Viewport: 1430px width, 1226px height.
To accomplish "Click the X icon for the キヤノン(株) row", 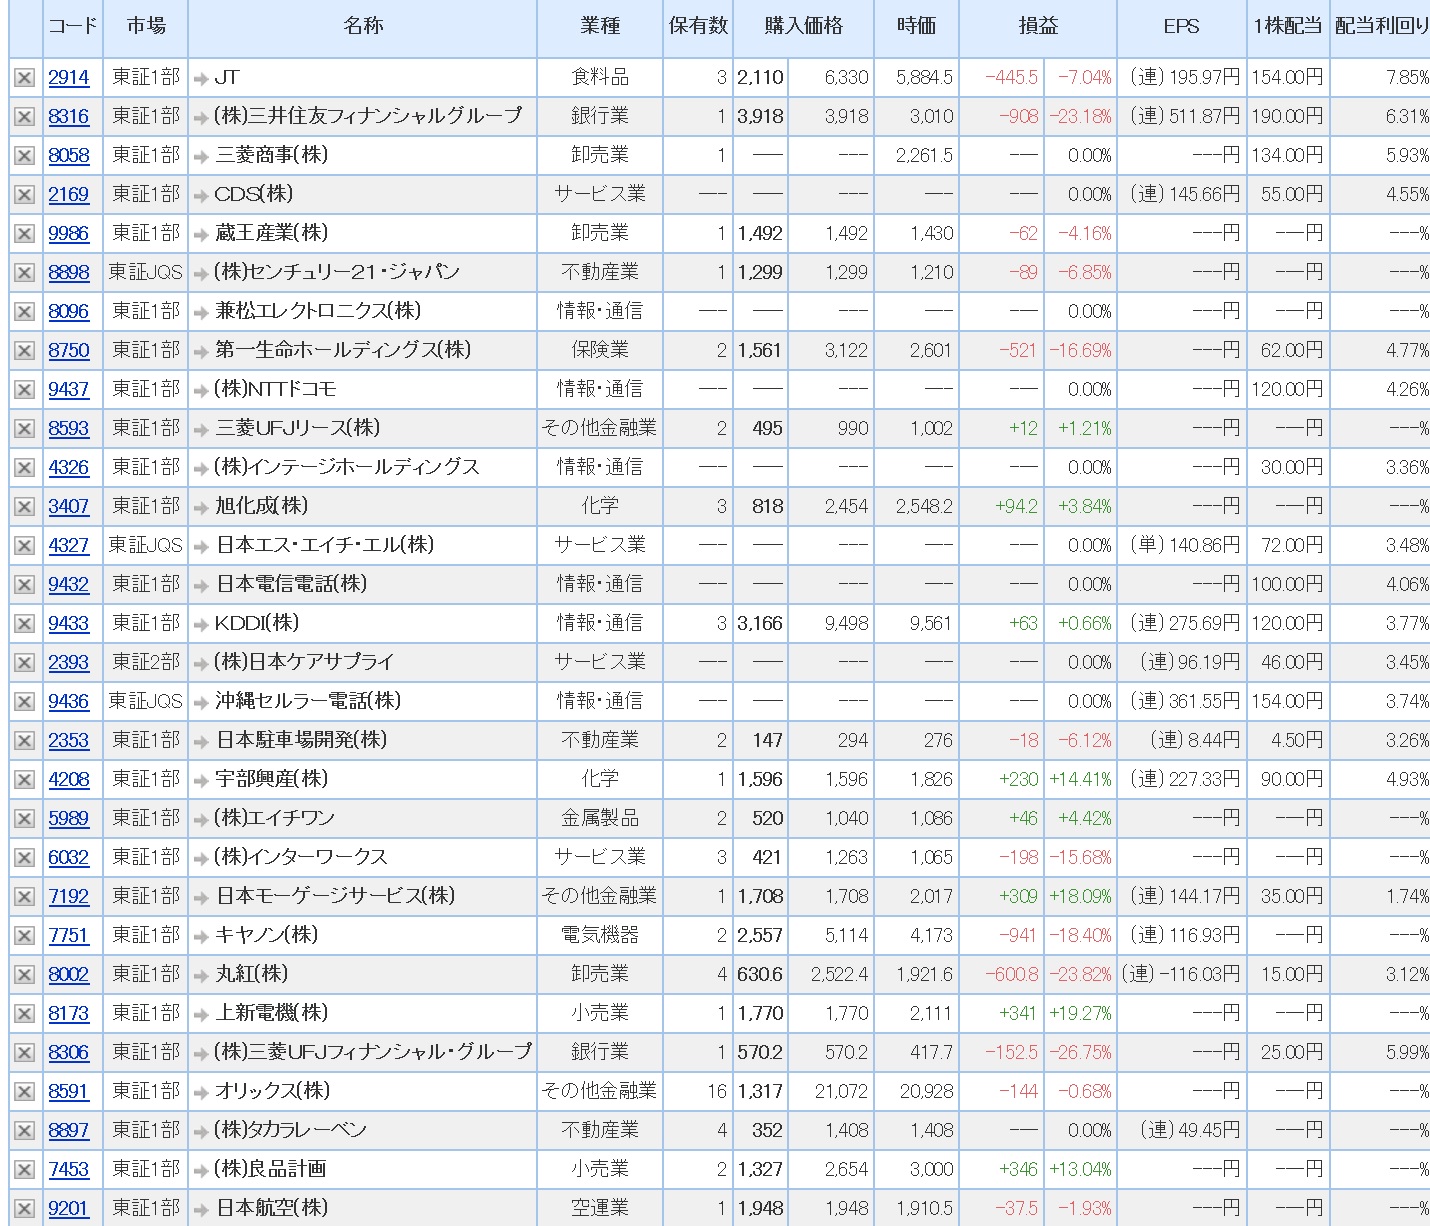I will point(25,936).
